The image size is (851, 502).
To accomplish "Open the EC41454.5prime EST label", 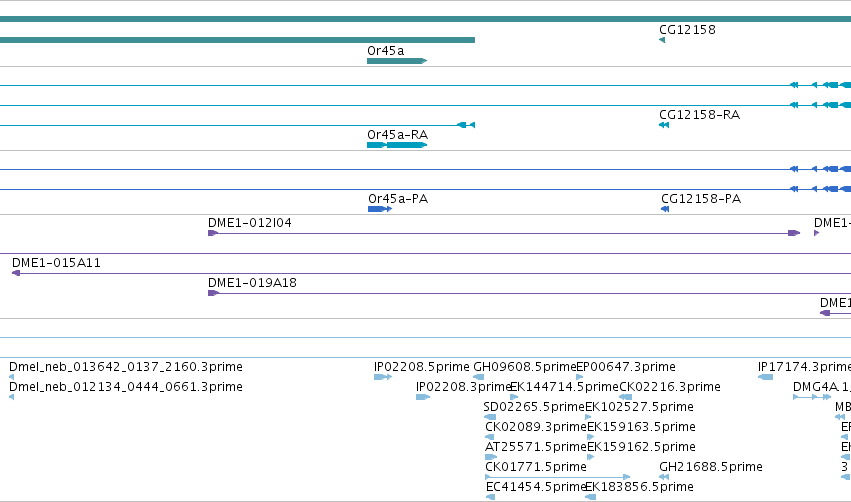I will coord(536,487).
